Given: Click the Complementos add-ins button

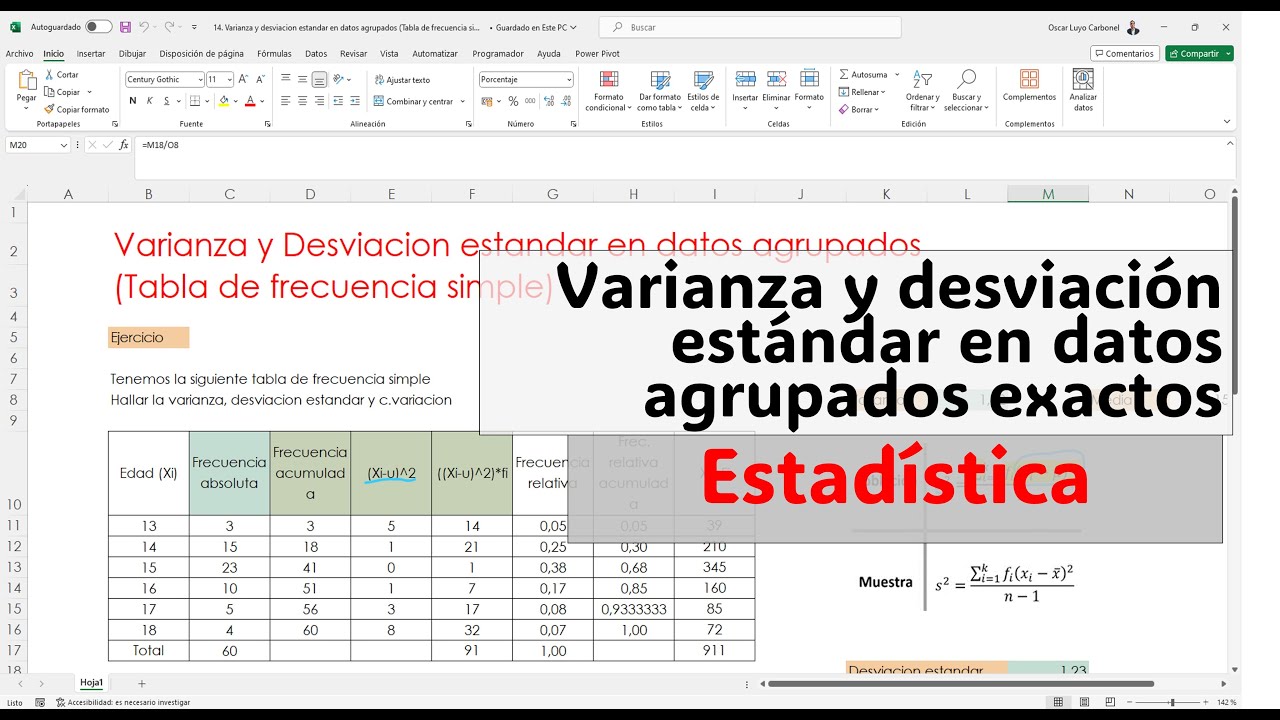Looking at the screenshot, I should click(x=1029, y=86).
